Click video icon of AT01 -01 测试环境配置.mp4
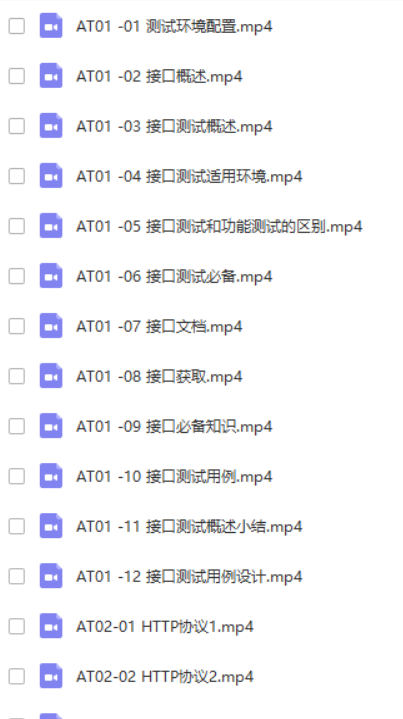The image size is (403, 719). coord(51,26)
